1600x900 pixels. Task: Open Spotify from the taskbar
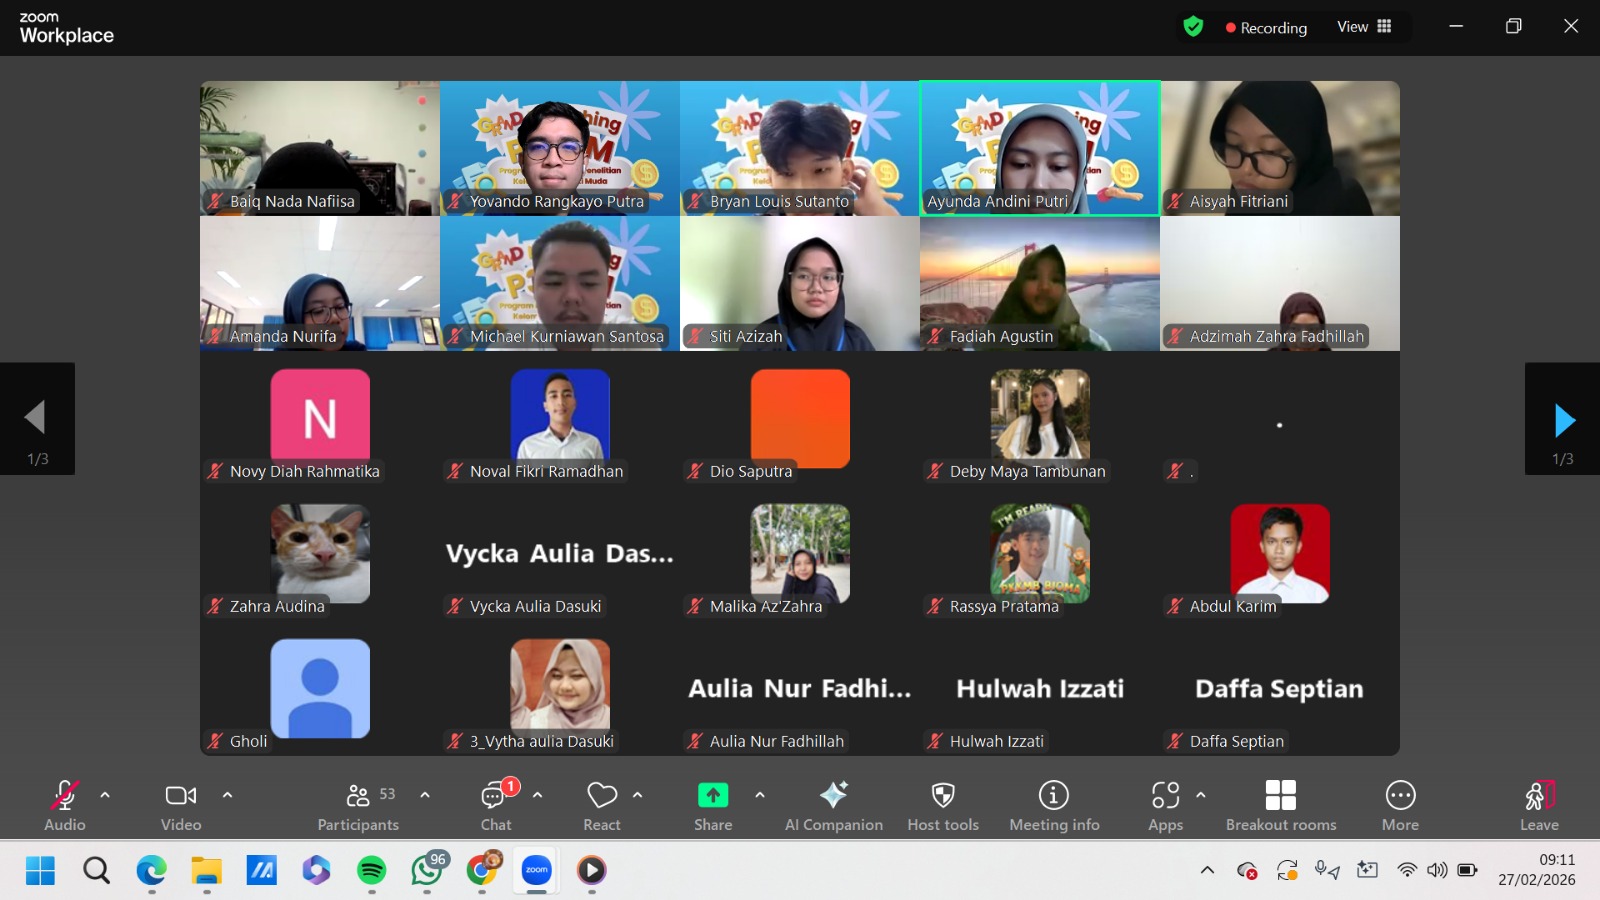pos(372,871)
